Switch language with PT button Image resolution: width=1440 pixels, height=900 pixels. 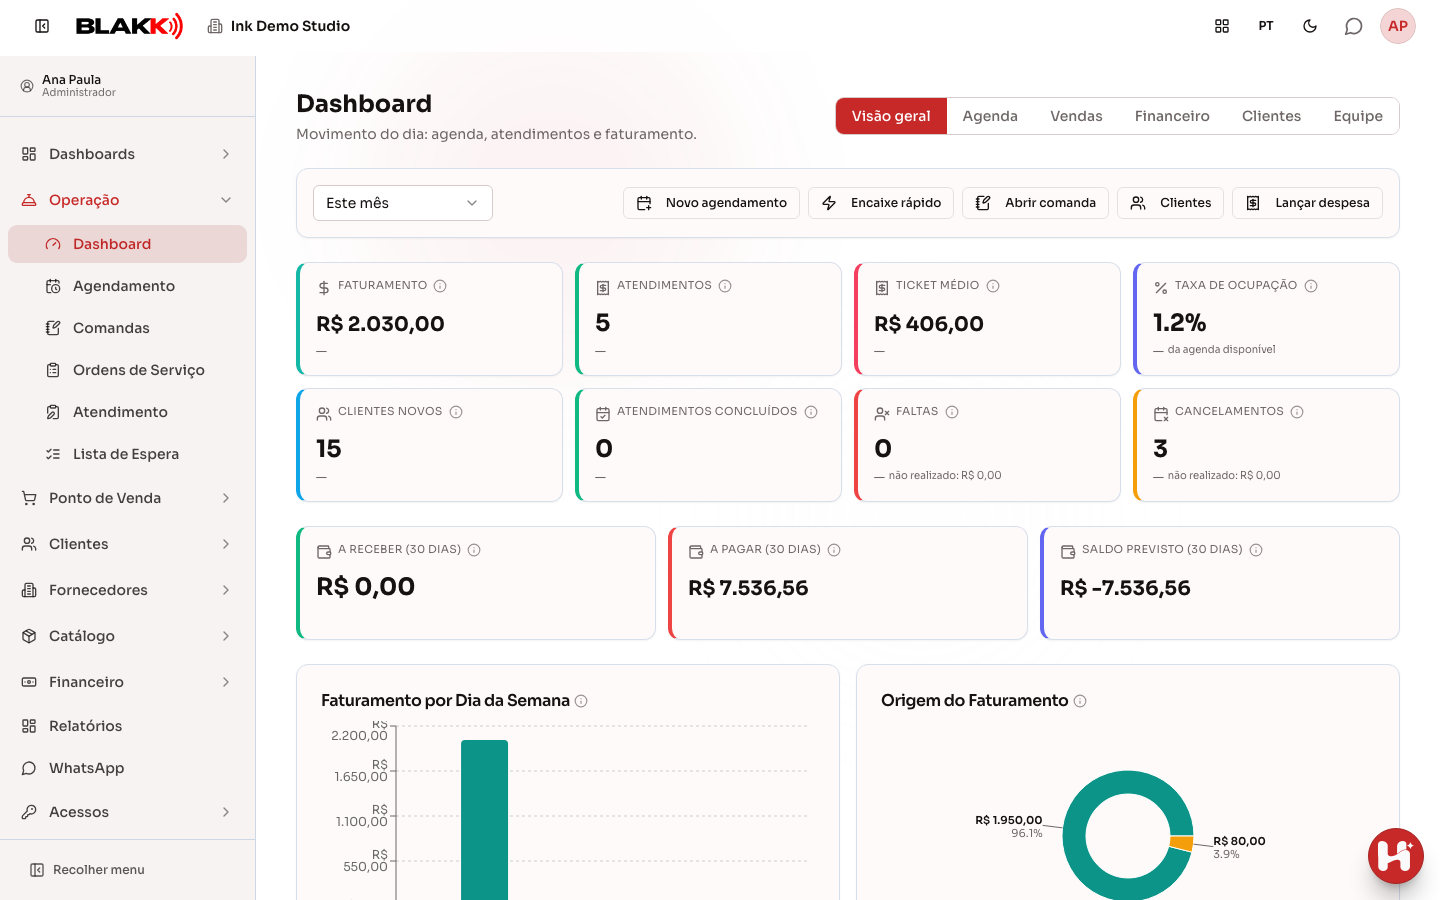pyautogui.click(x=1266, y=26)
